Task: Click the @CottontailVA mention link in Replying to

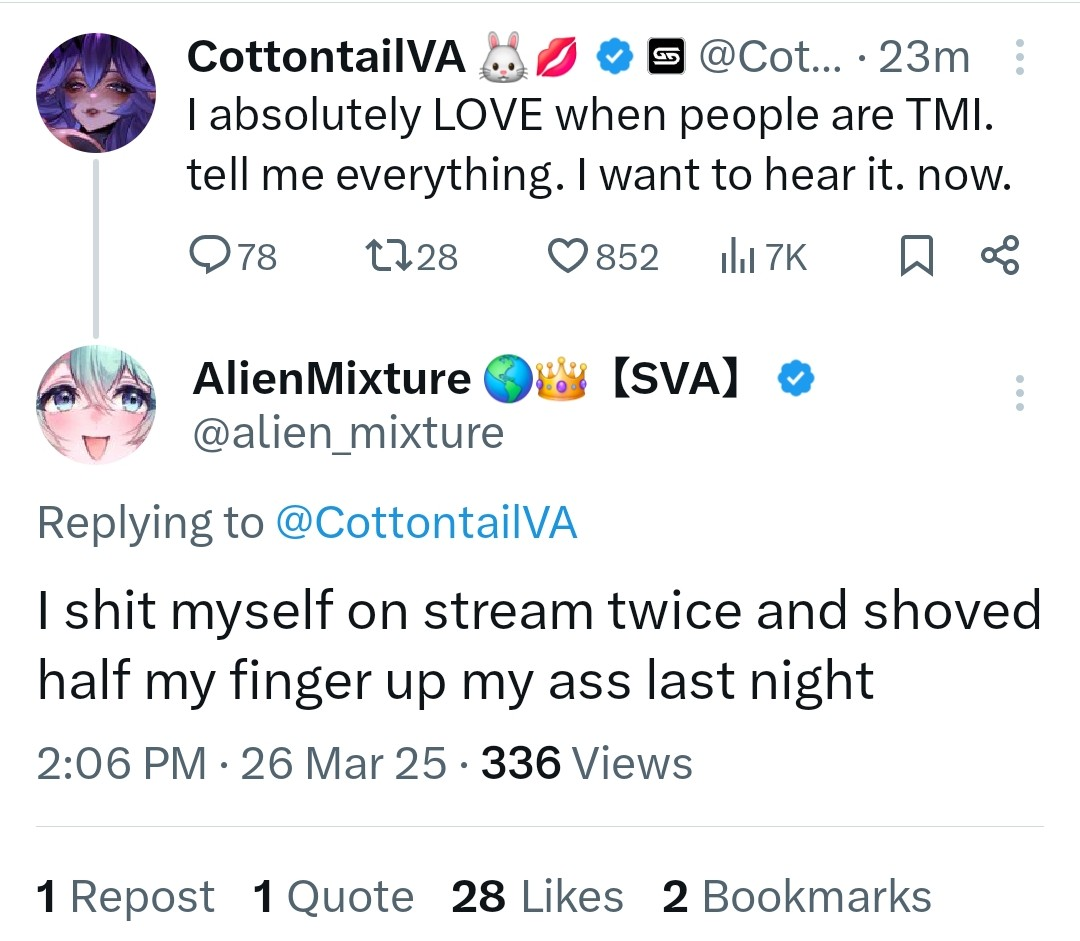Action: coord(425,524)
